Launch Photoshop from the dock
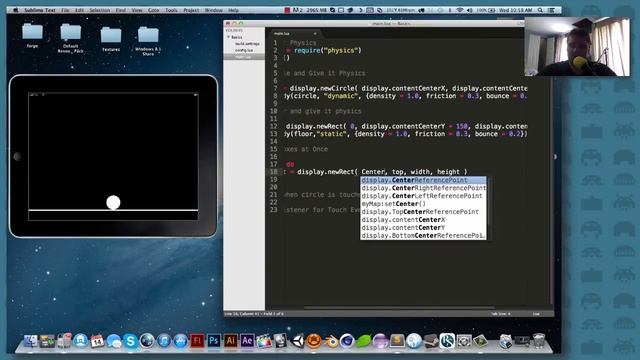Viewport: 640px width, 360px height. tap(214, 341)
